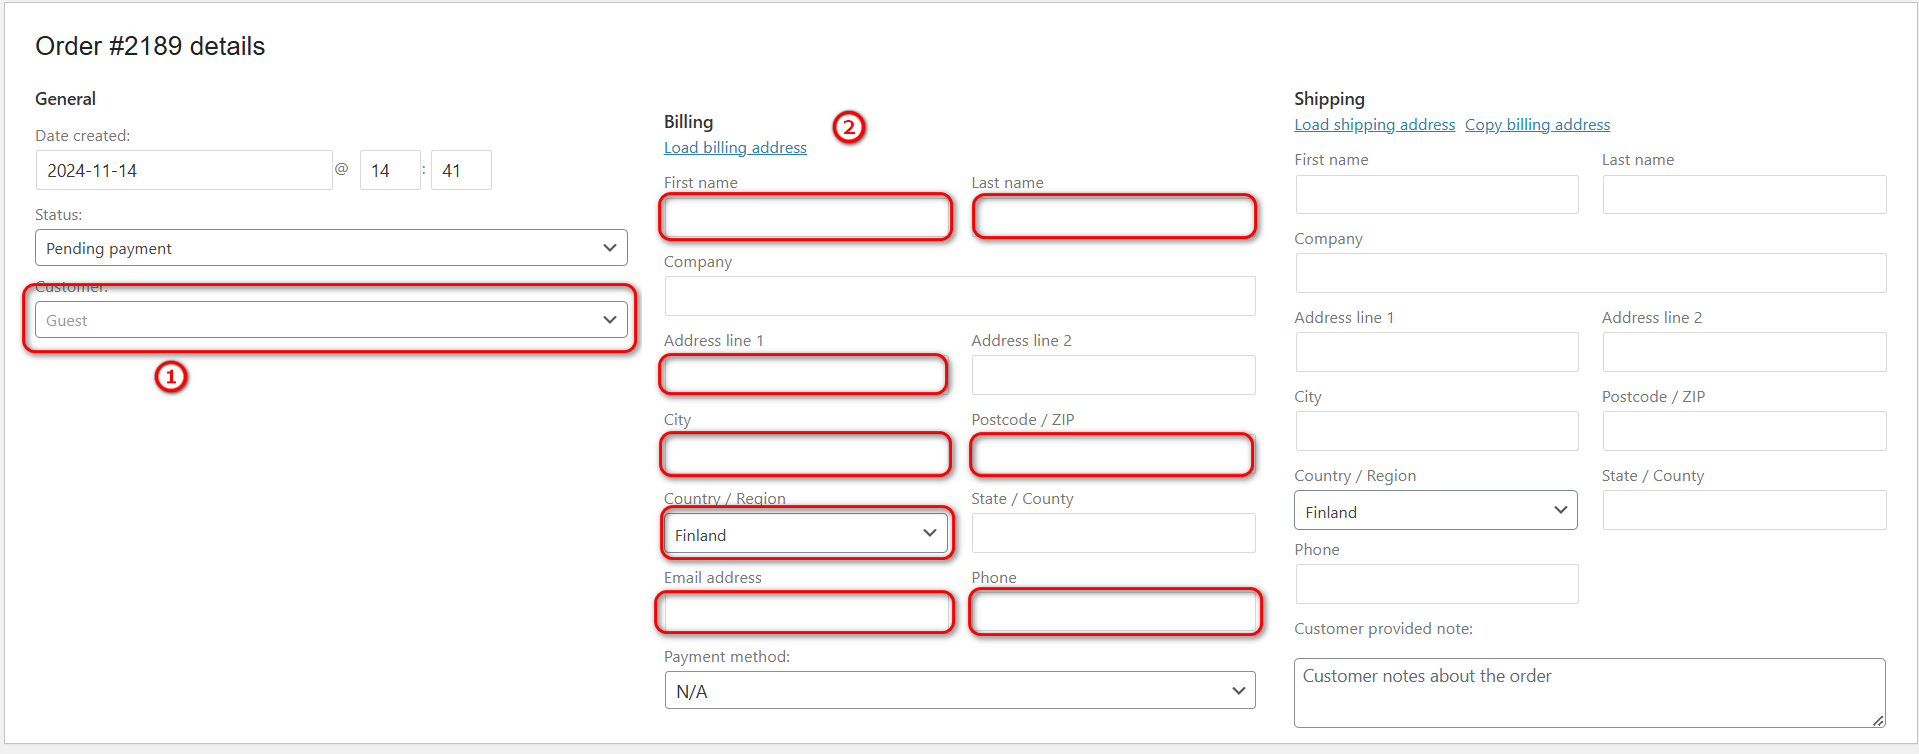Open the order Status dropdown
Screen dimensions: 1919x754
click(x=330, y=248)
